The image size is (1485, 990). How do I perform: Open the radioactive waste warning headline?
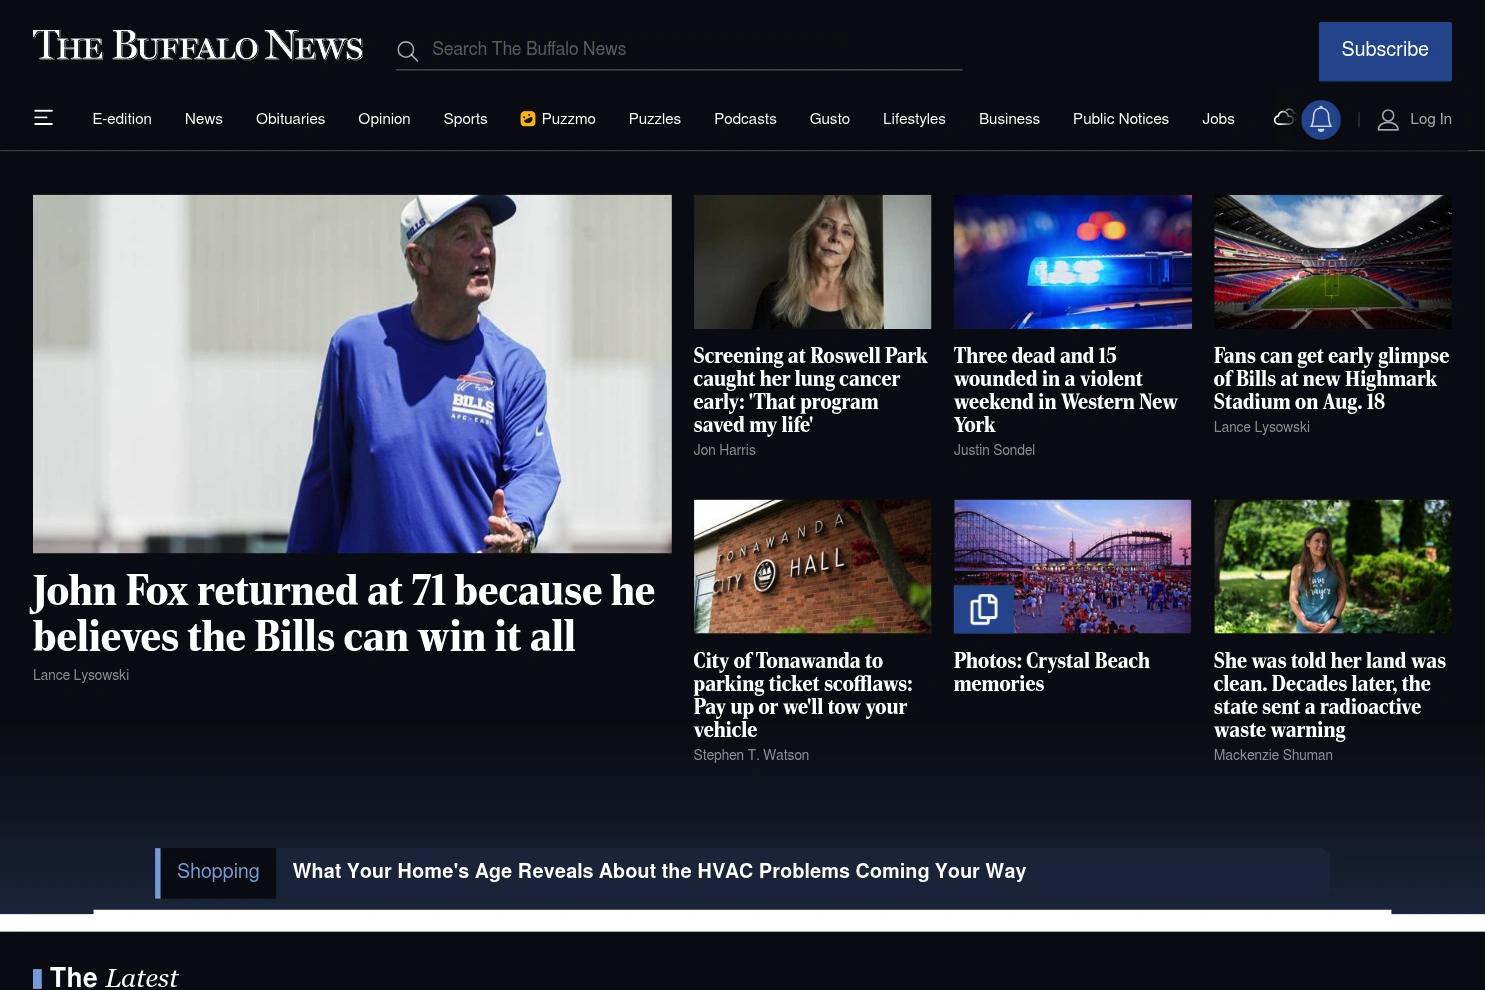pyautogui.click(x=1330, y=695)
